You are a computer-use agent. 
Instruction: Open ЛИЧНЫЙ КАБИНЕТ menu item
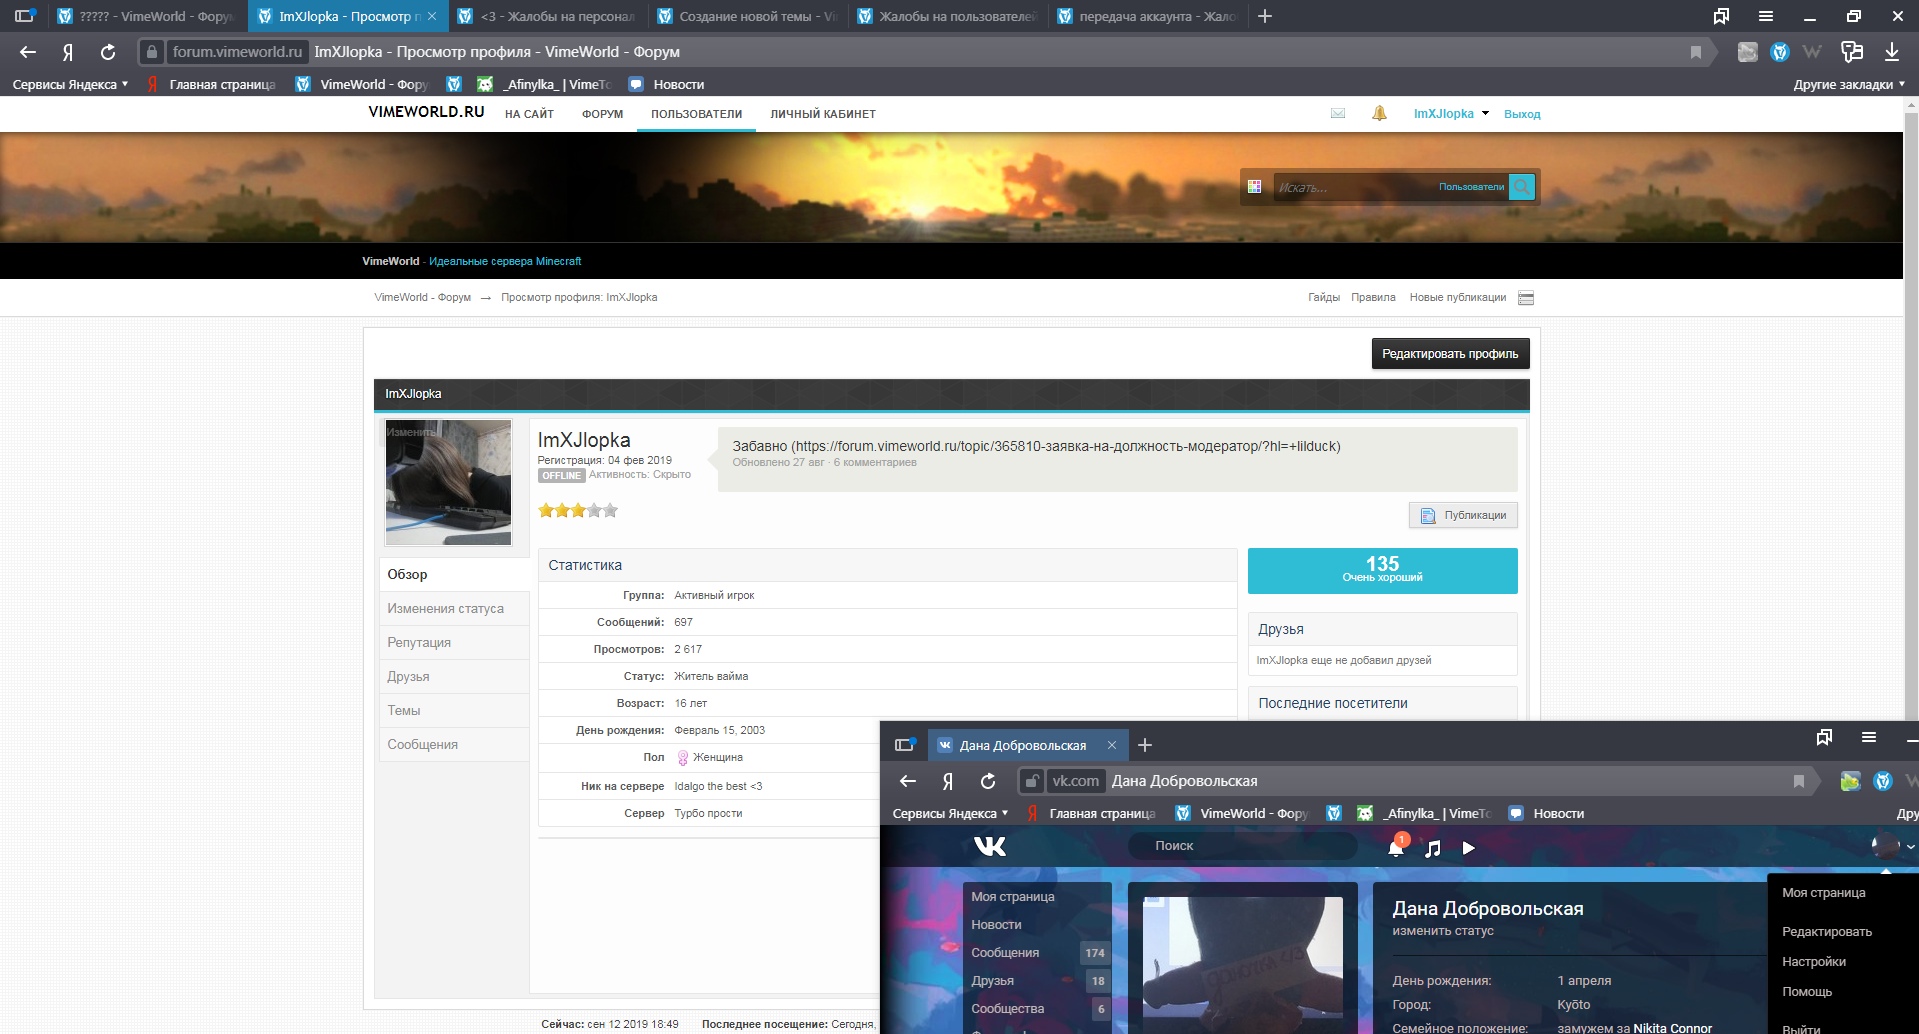tap(822, 114)
